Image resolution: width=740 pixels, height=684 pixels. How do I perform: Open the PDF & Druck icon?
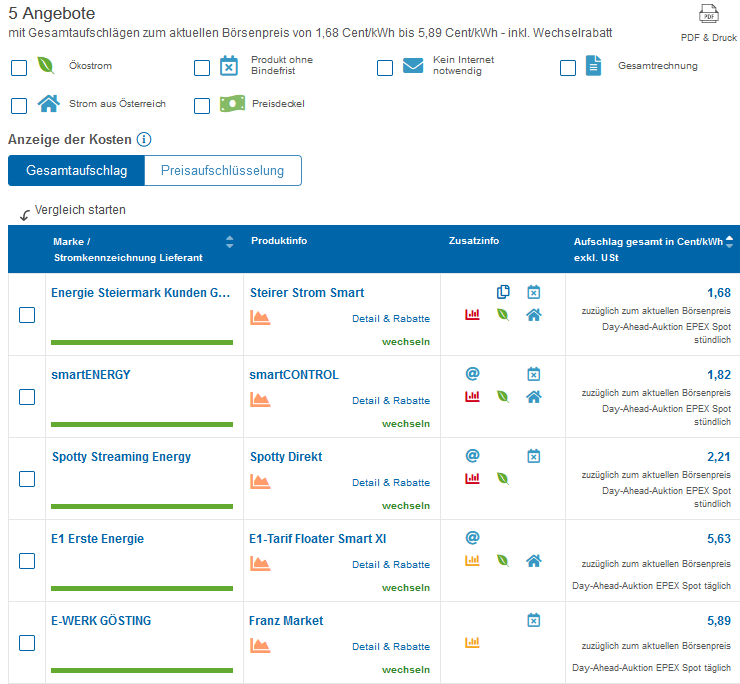click(x=708, y=14)
